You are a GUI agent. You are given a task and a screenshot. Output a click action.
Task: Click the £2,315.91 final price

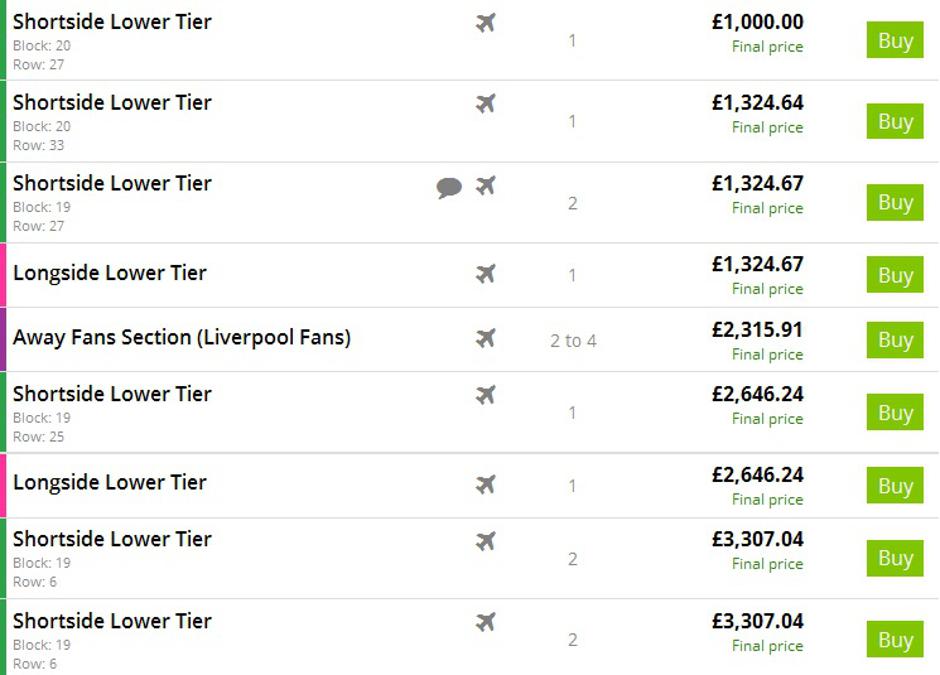(x=757, y=330)
